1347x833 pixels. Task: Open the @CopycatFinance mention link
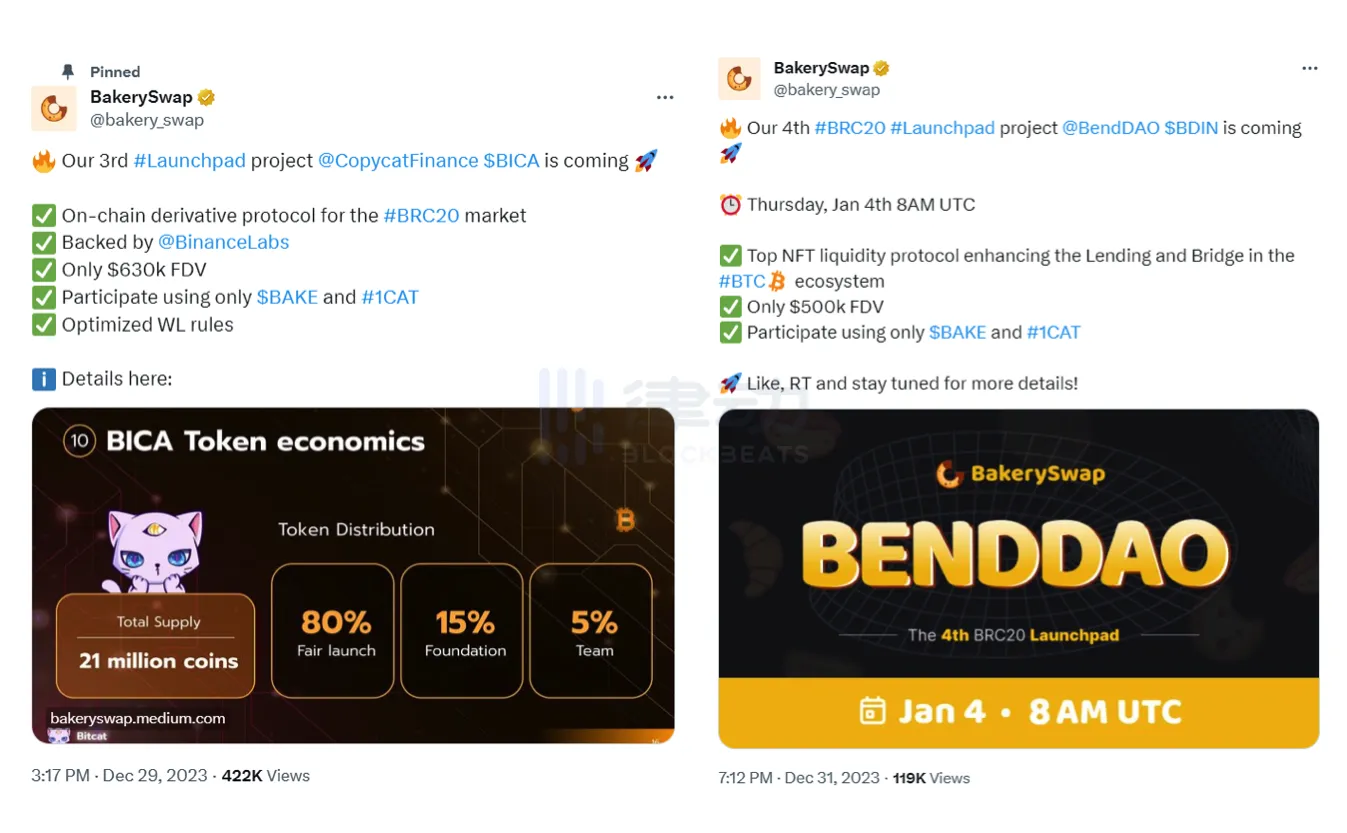397,161
